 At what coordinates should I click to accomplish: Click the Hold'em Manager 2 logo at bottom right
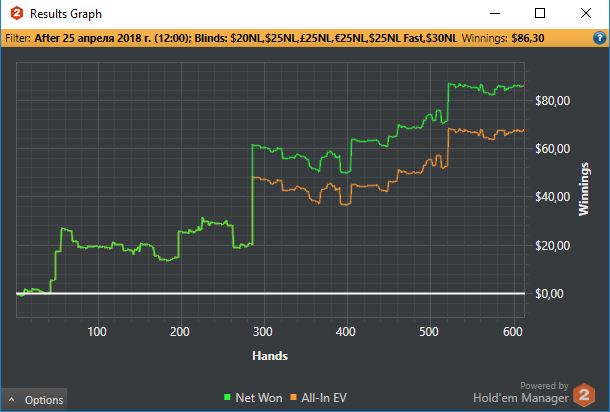584,395
